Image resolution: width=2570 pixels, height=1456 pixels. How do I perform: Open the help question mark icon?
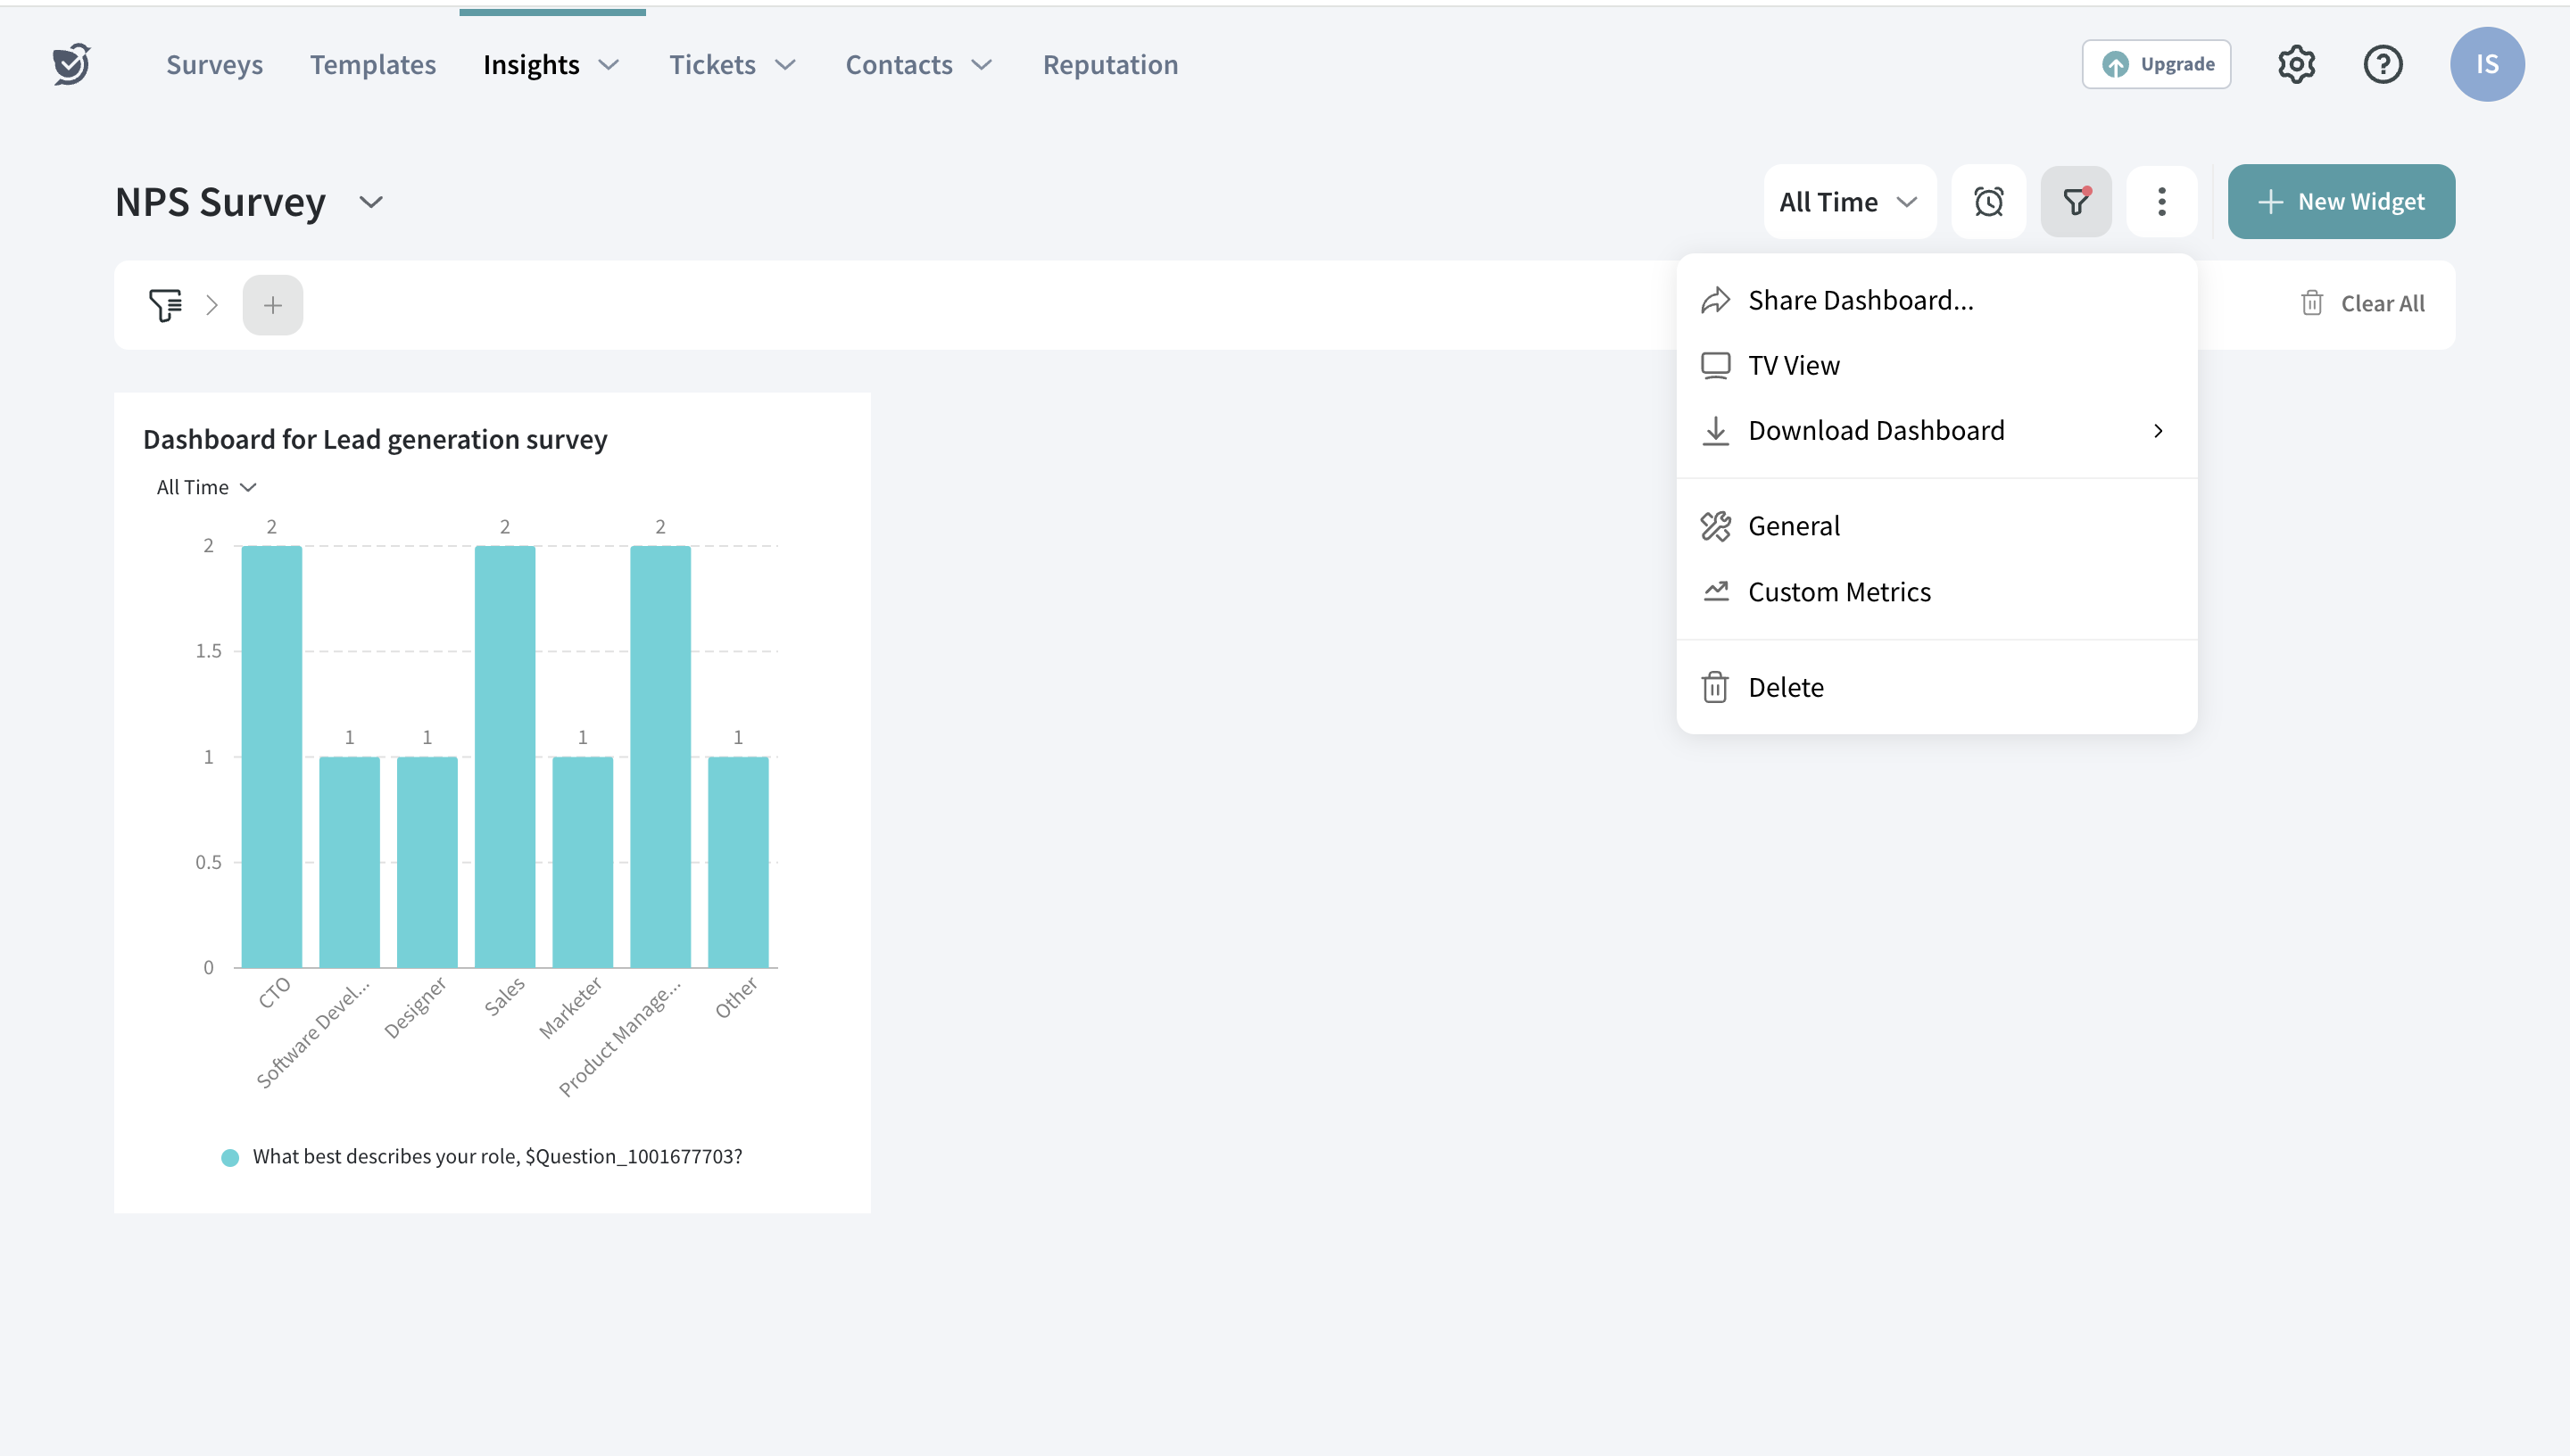click(2382, 64)
